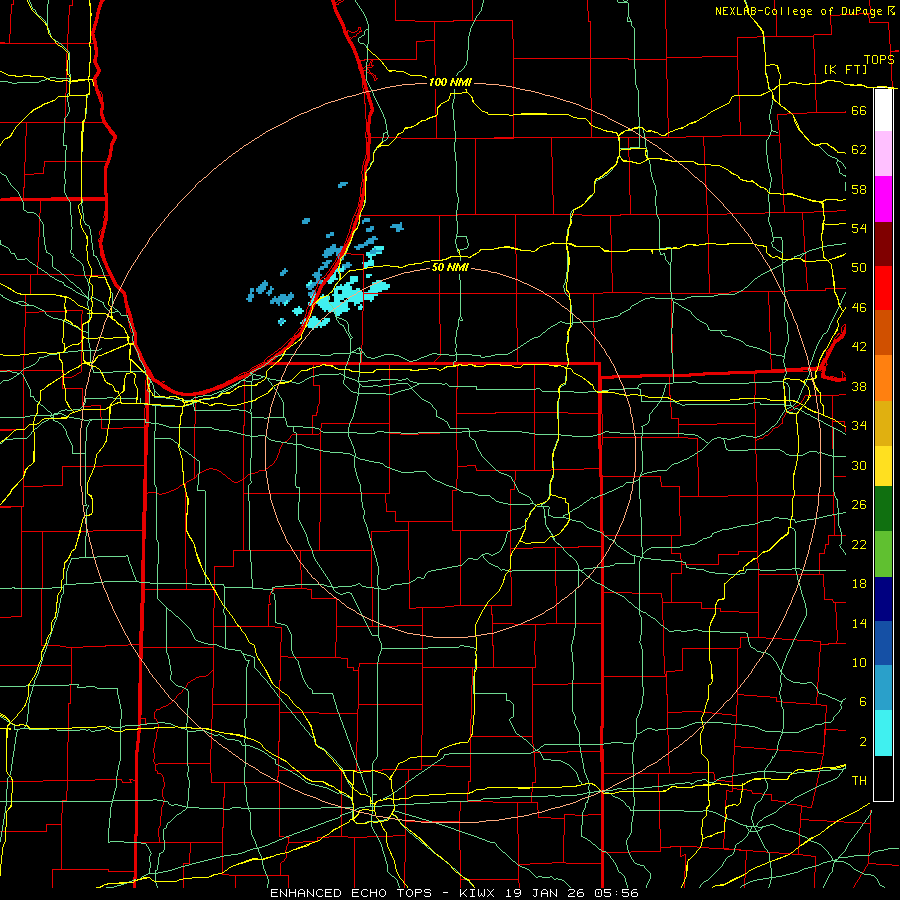Click the NEXLAB-College of DuPage label
900x900 pixels.
point(799,11)
